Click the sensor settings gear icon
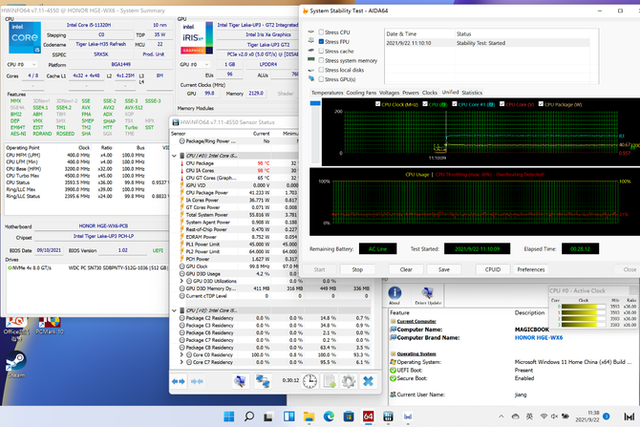 click(x=348, y=381)
